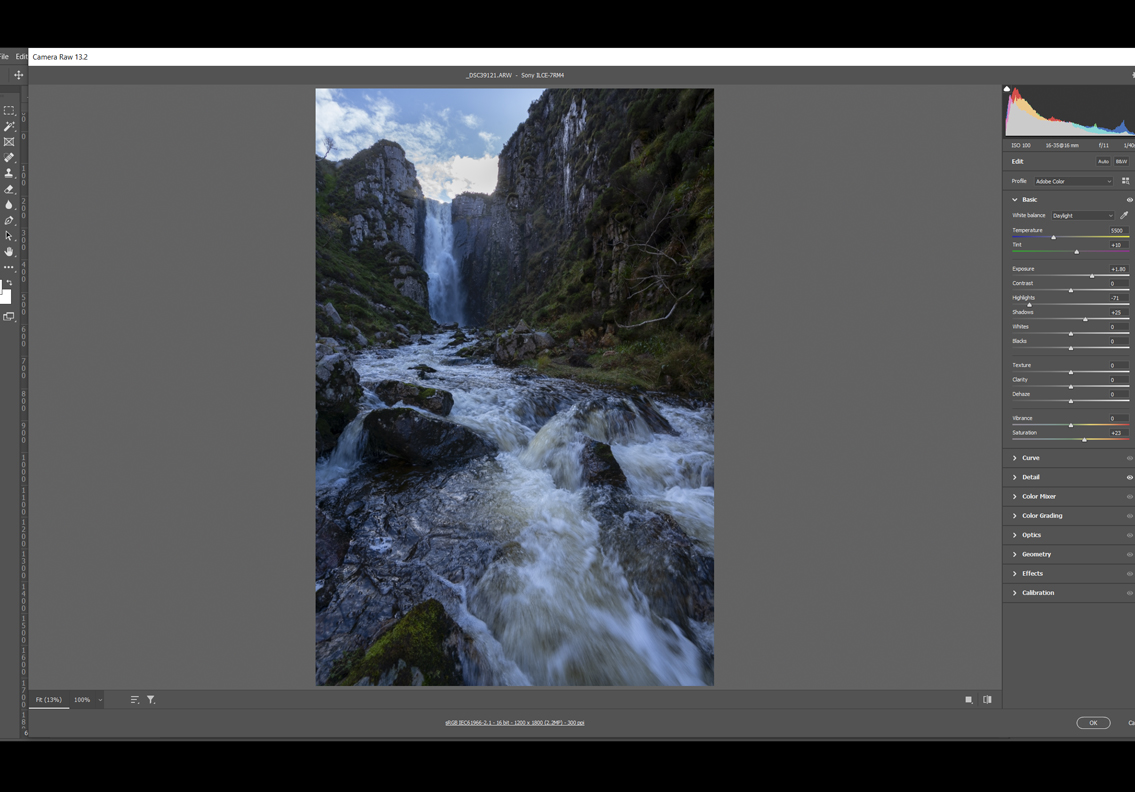Open the profile browser grid icon
The height and width of the screenshot is (792, 1135).
coord(1125,181)
